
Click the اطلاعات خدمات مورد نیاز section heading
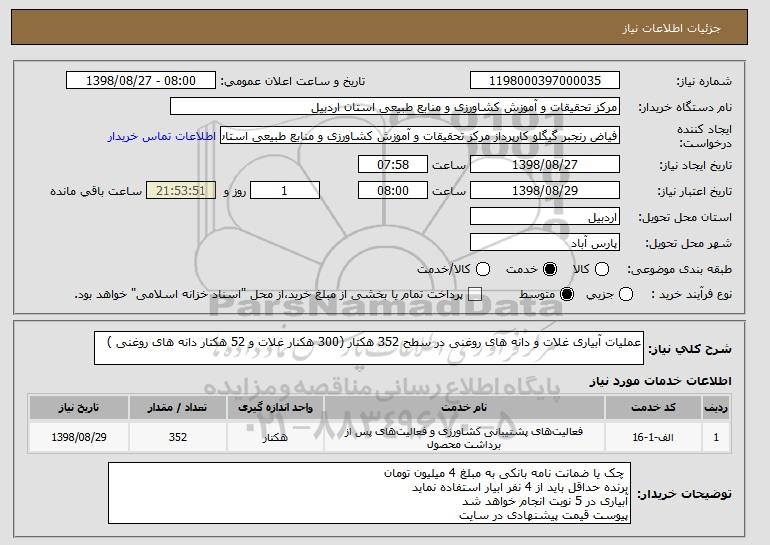pyautogui.click(x=660, y=381)
